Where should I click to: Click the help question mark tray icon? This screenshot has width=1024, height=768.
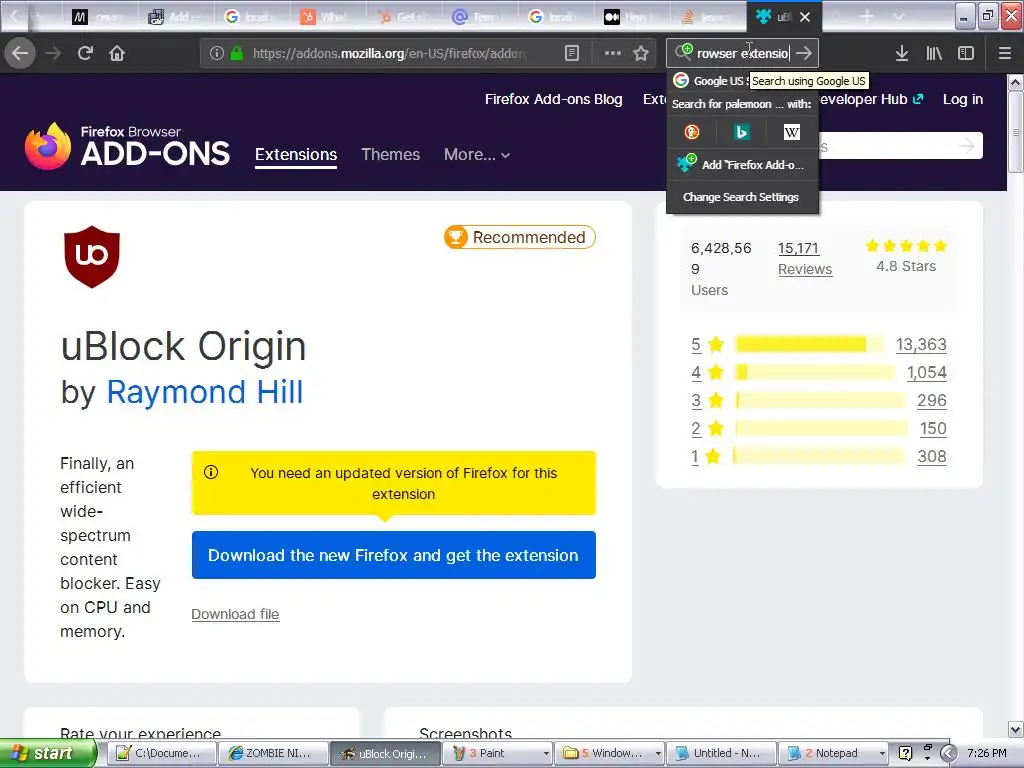(x=905, y=753)
